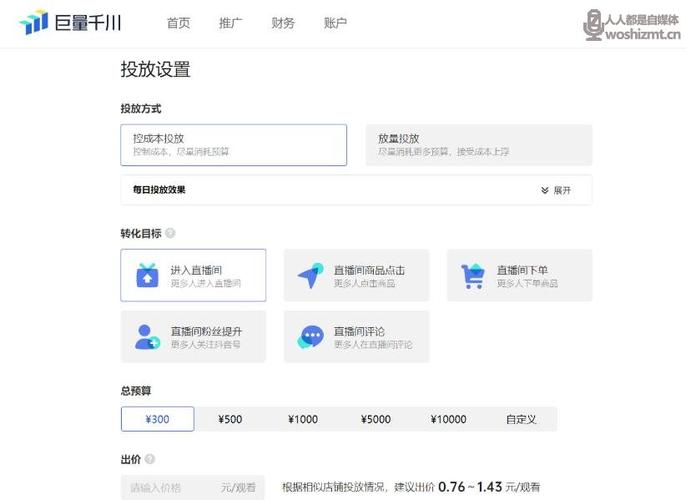Select the ¥1000 total budget
The height and width of the screenshot is (500, 686).
[x=303, y=419]
